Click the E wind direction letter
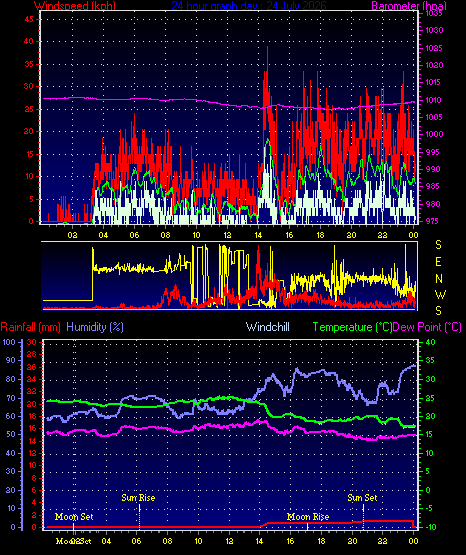Image resolution: width=466 pixels, height=555 pixels. coord(438,262)
